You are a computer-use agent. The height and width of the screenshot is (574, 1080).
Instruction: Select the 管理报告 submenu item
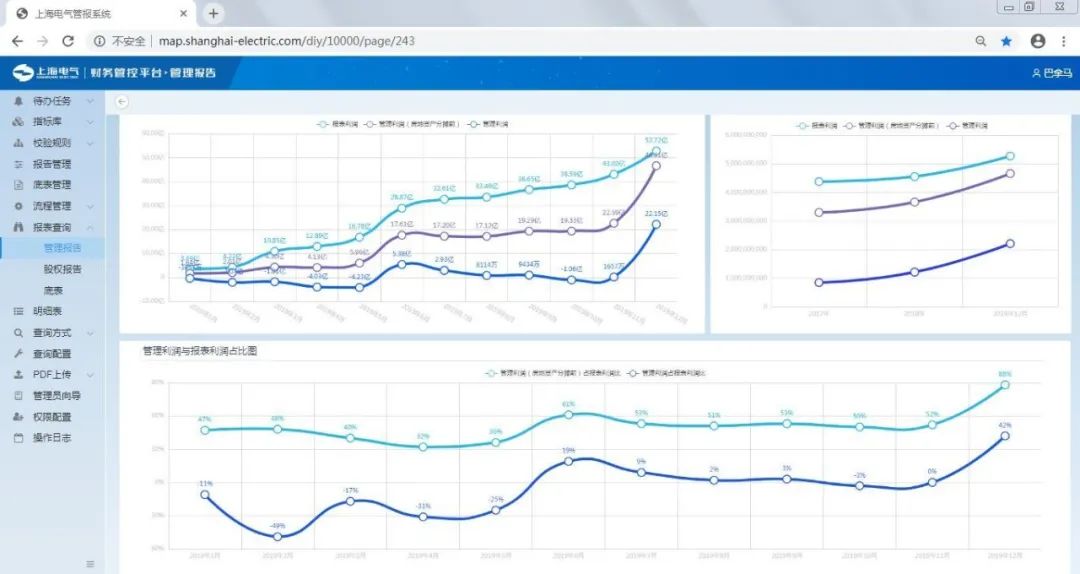coord(62,248)
